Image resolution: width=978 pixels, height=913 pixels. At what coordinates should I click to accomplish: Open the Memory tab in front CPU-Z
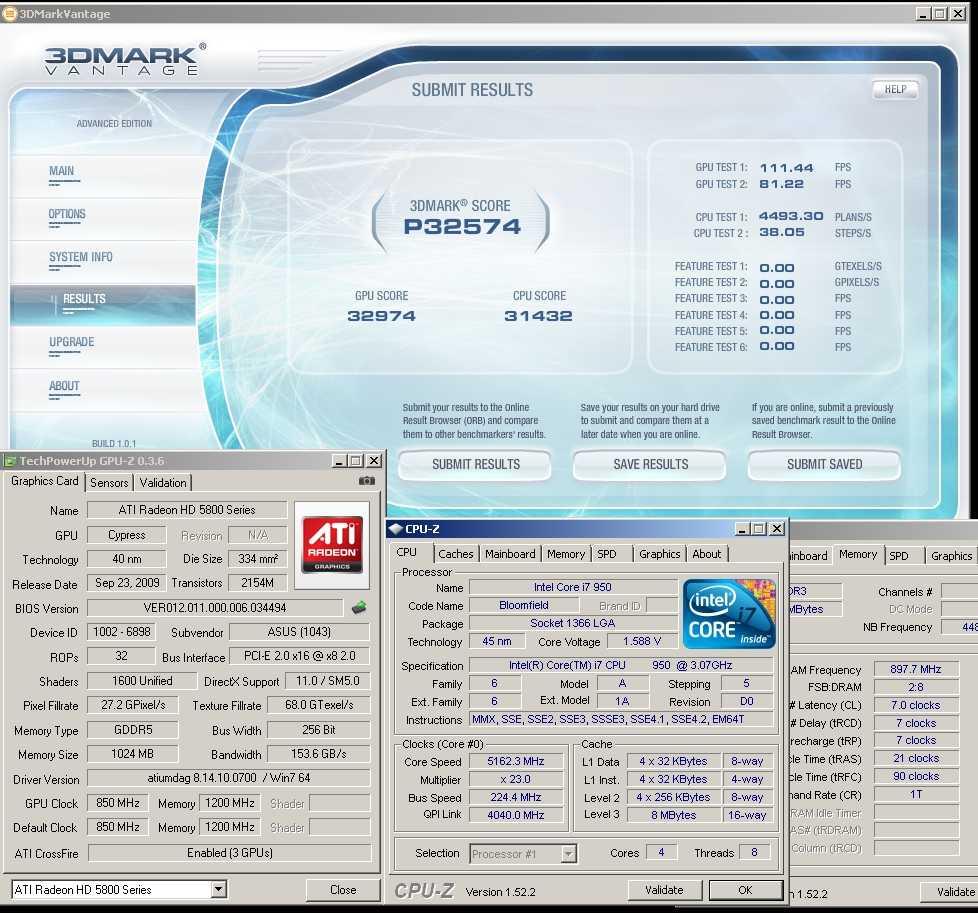pos(566,554)
